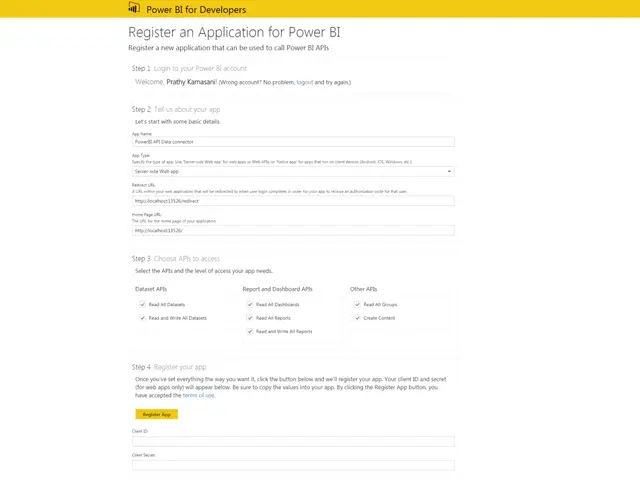Open the terms of use link

[198, 395]
